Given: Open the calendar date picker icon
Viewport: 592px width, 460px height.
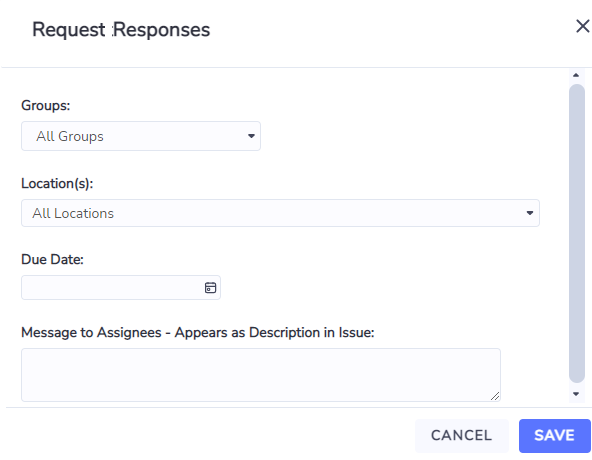Looking at the screenshot, I should [210, 288].
